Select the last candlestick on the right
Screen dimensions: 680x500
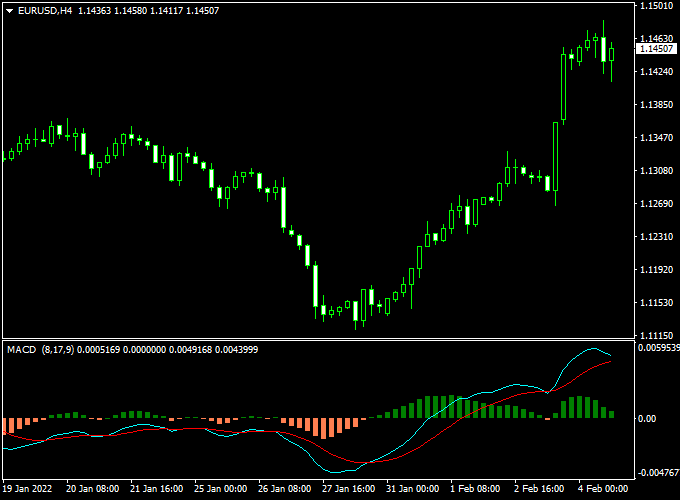[x=611, y=55]
